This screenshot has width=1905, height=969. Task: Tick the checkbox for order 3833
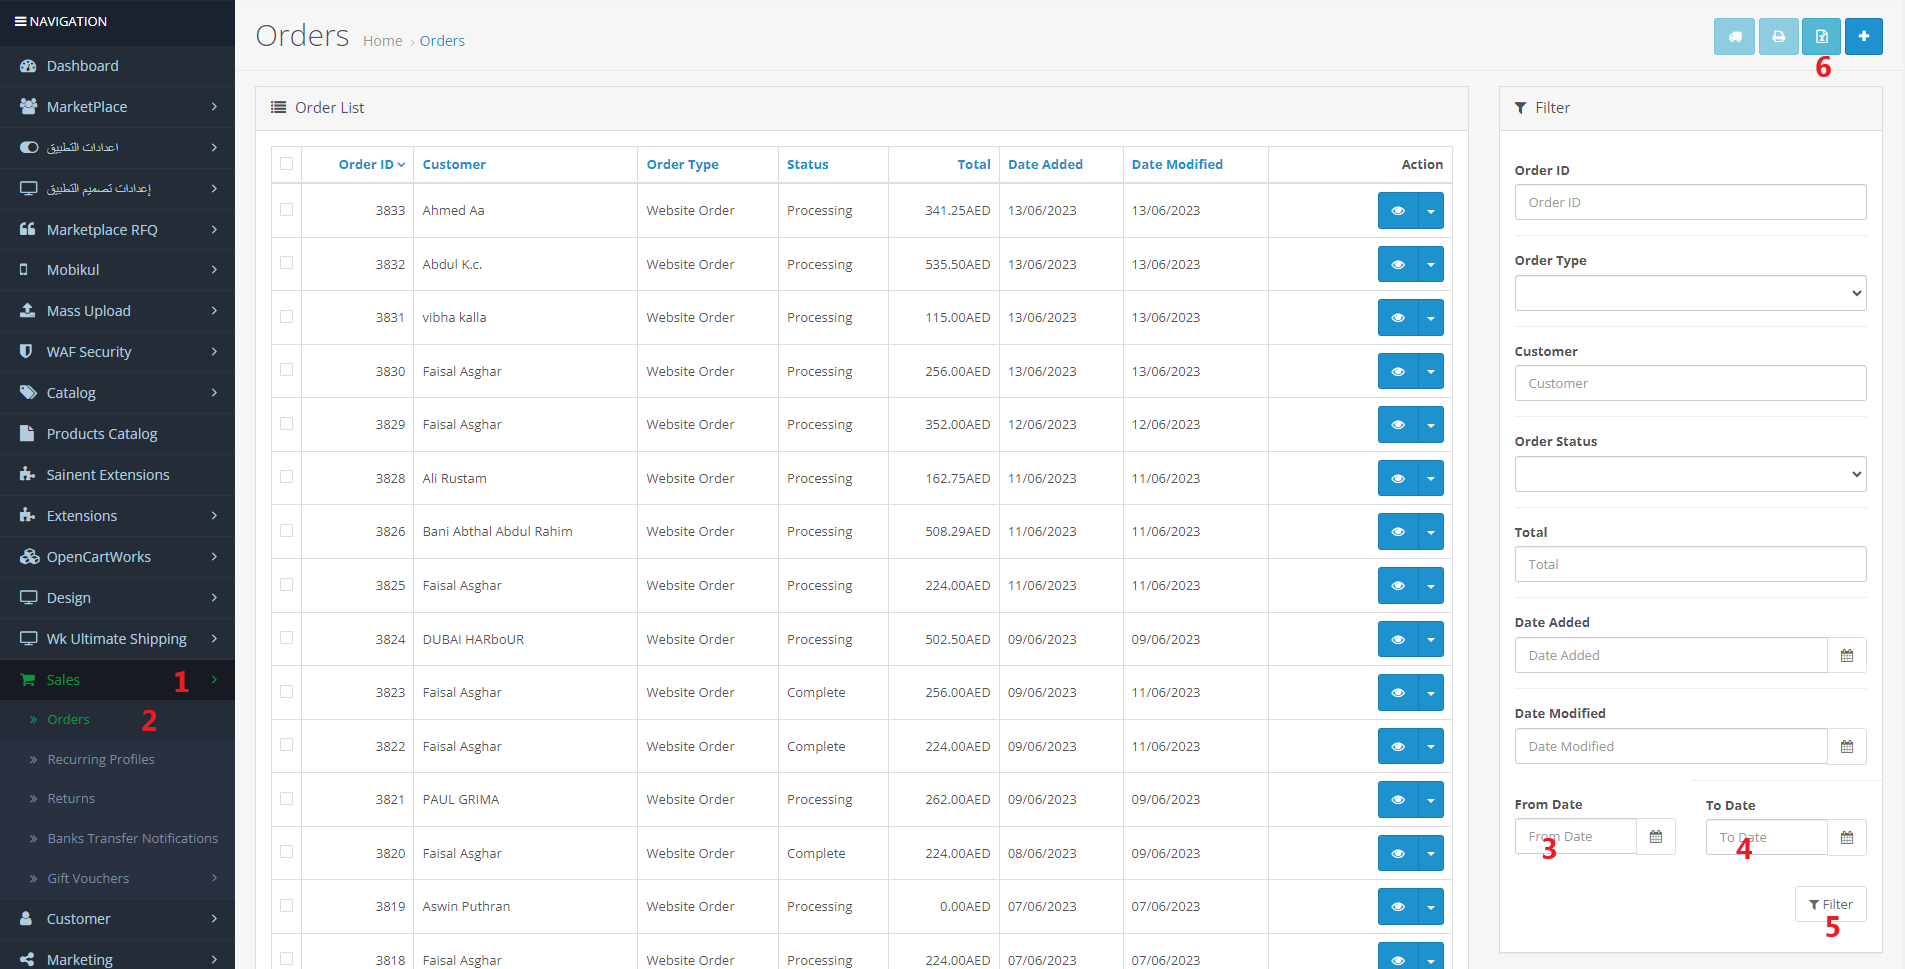click(287, 210)
